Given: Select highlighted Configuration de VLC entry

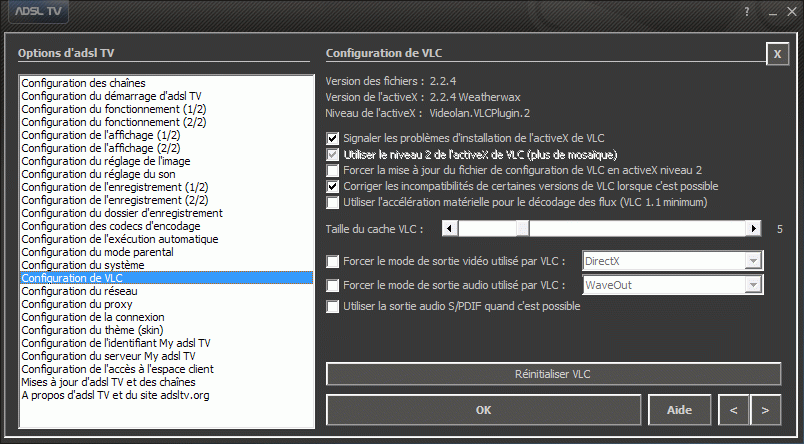Looking at the screenshot, I should (x=166, y=278).
